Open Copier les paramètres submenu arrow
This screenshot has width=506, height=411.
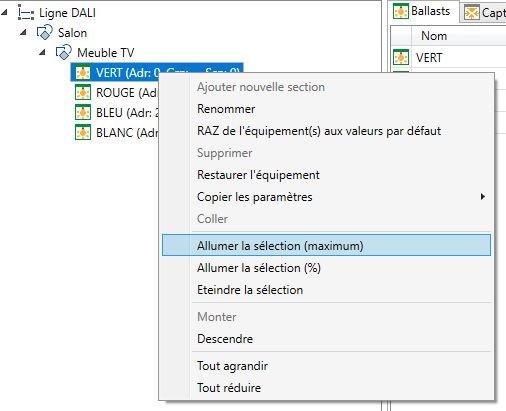tap(482, 197)
